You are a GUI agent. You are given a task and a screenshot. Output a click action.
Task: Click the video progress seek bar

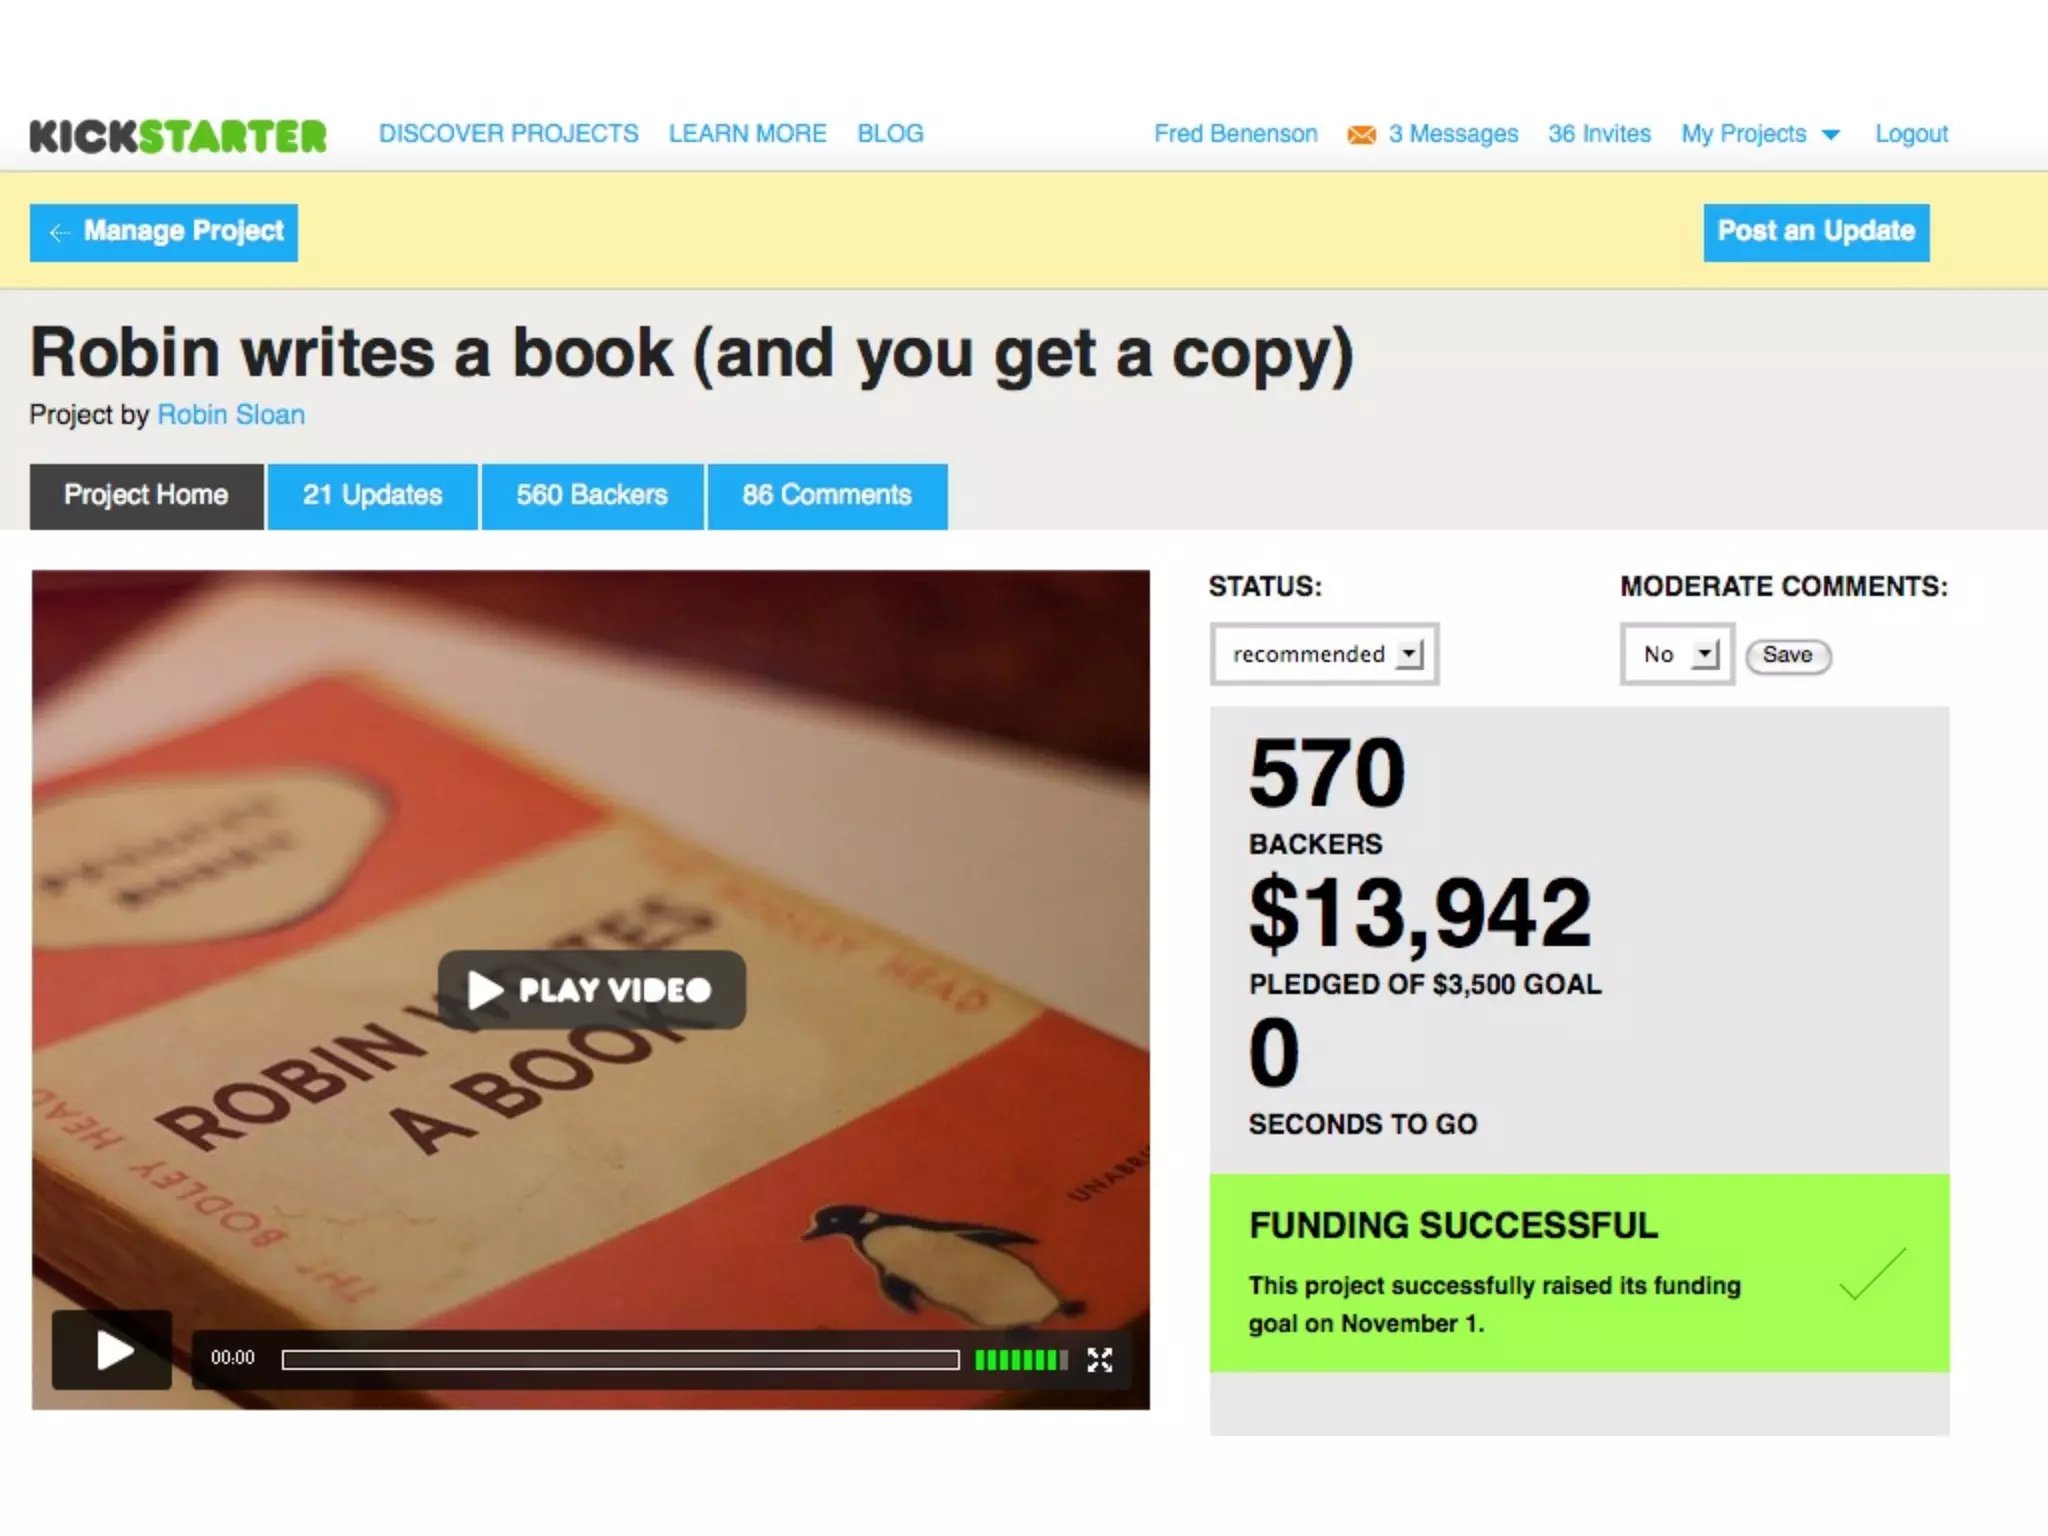pos(620,1360)
